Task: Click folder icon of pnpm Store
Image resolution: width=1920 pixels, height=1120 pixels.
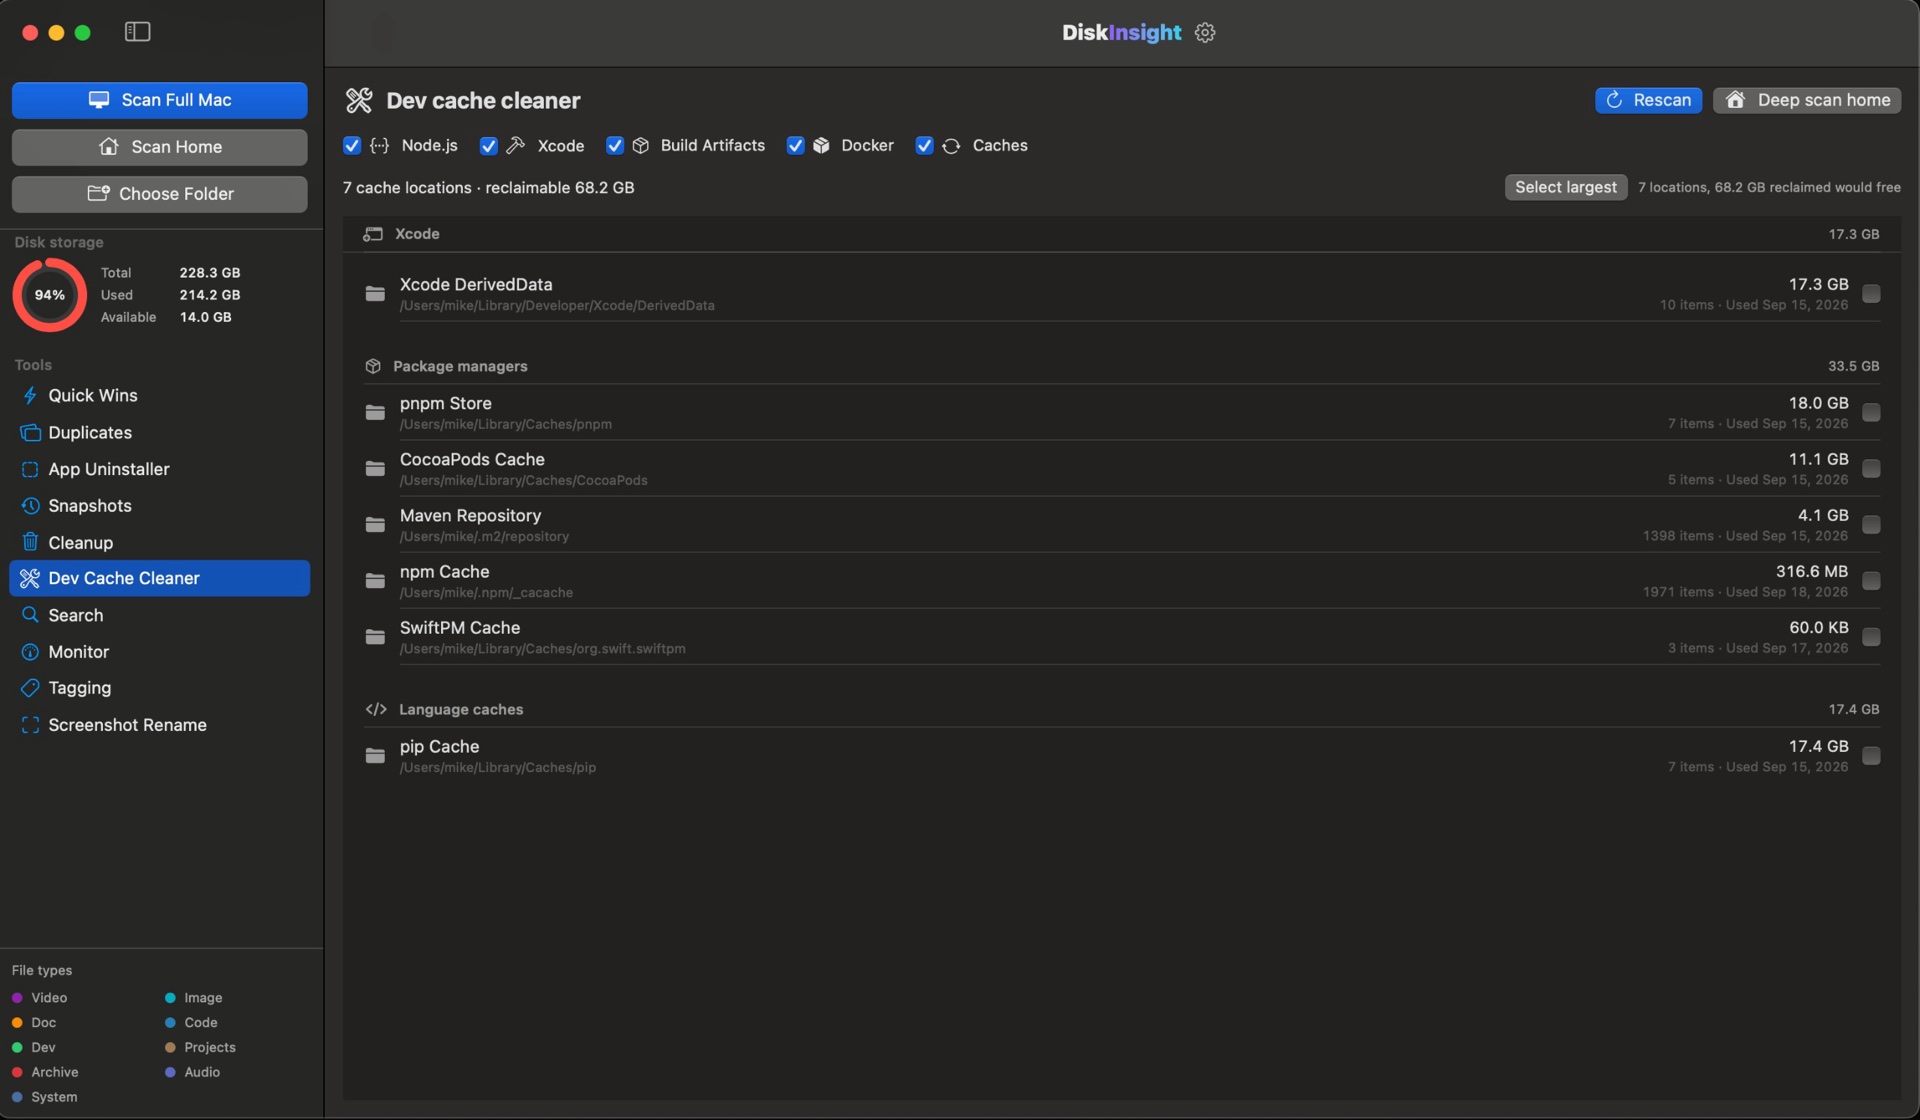Action: click(375, 412)
